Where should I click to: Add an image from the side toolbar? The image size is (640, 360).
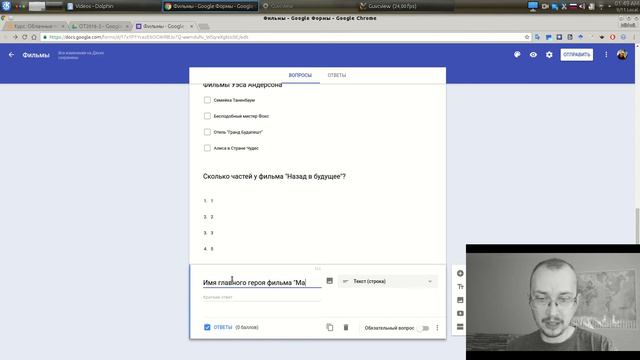(460, 300)
